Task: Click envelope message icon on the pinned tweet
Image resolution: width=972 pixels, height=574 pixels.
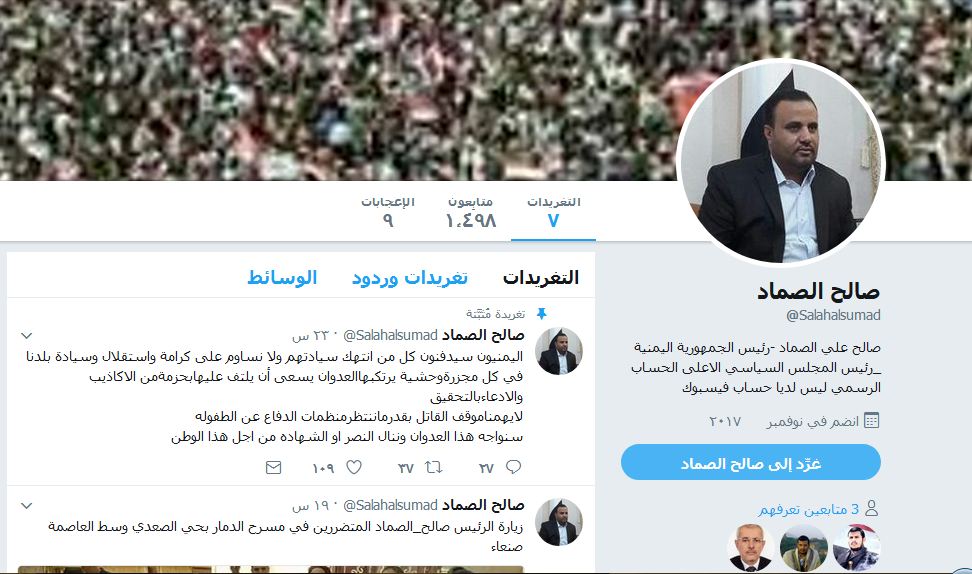Action: 273,467
